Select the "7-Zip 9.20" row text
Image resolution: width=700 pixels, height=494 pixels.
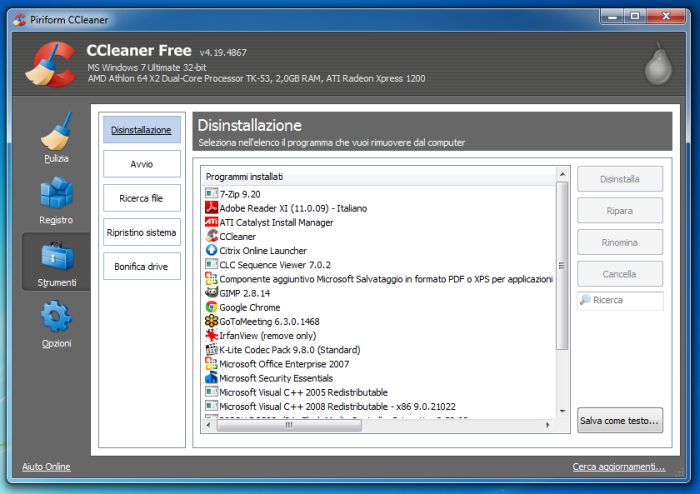(240, 194)
